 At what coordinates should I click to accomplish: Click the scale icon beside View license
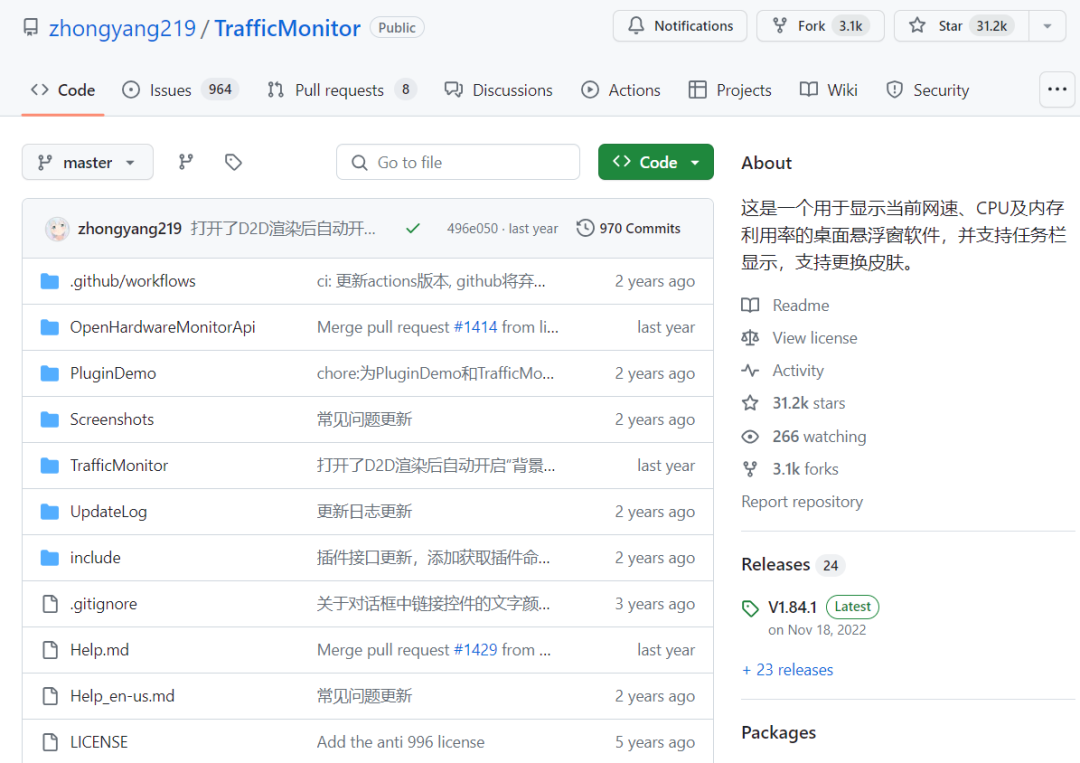[x=750, y=338]
